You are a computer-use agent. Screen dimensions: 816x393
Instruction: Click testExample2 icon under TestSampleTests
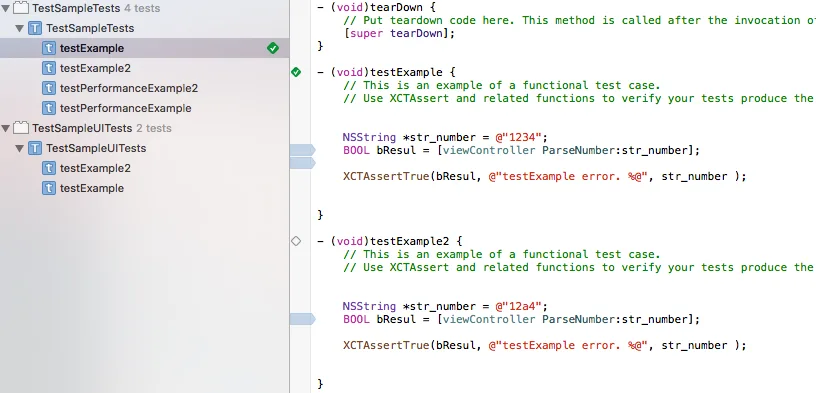pyautogui.click(x=48, y=68)
